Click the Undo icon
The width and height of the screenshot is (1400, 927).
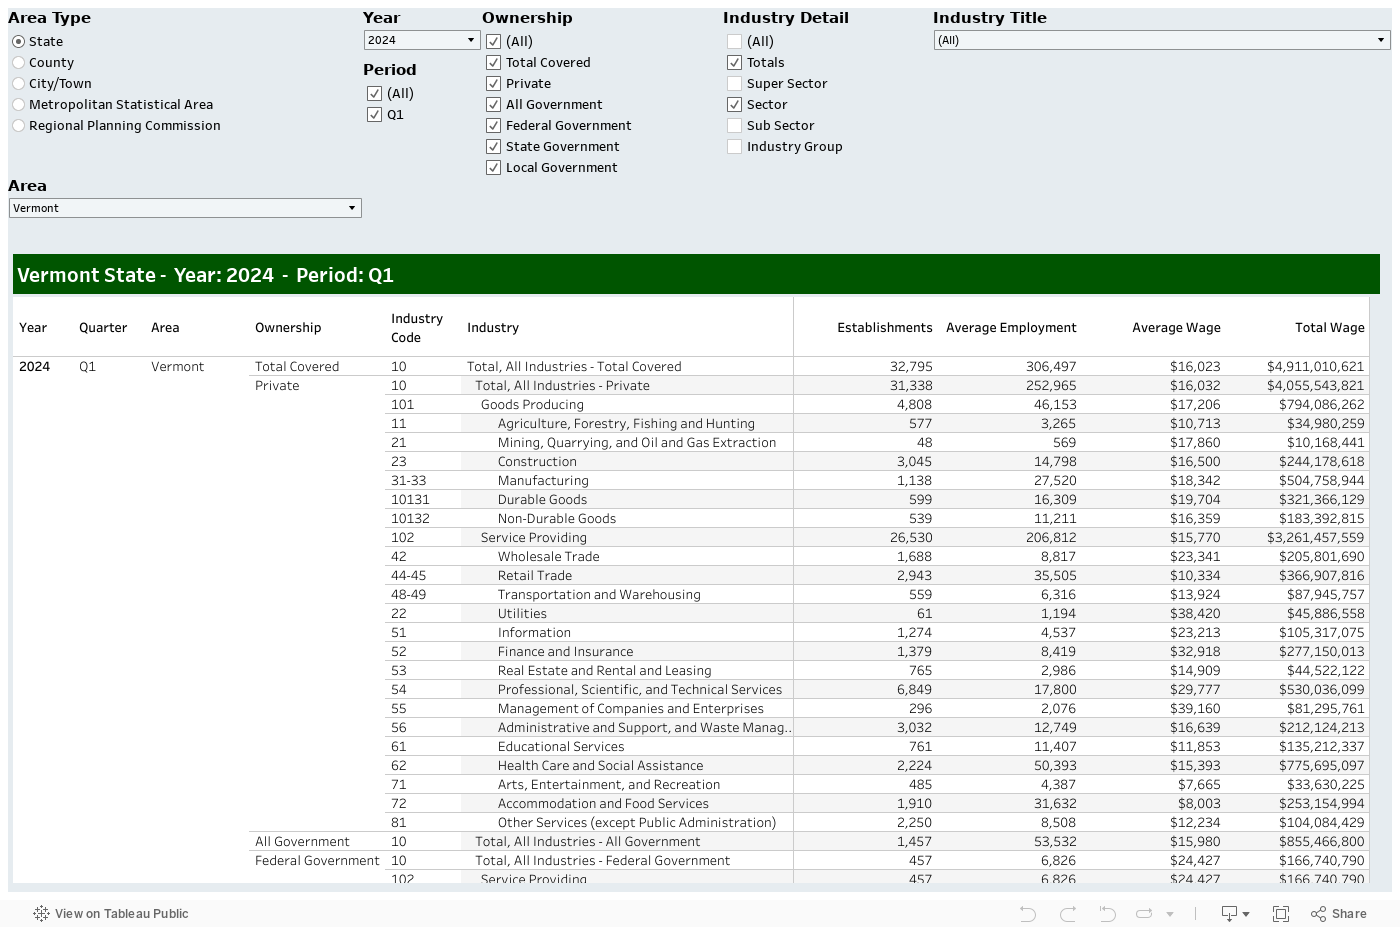pos(1027,913)
